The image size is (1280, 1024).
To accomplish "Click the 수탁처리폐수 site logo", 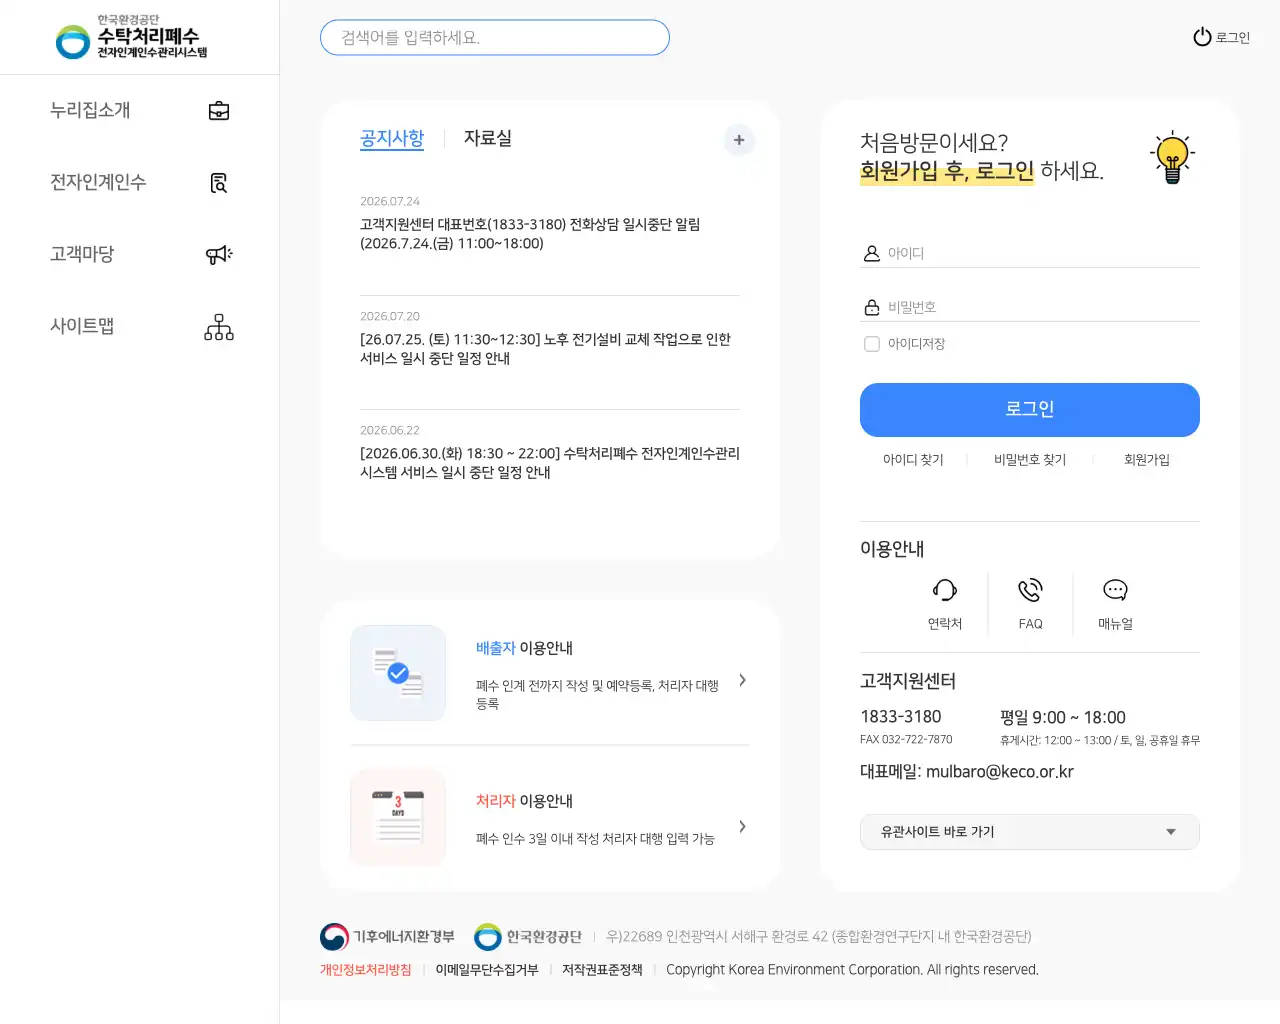I will (131, 37).
